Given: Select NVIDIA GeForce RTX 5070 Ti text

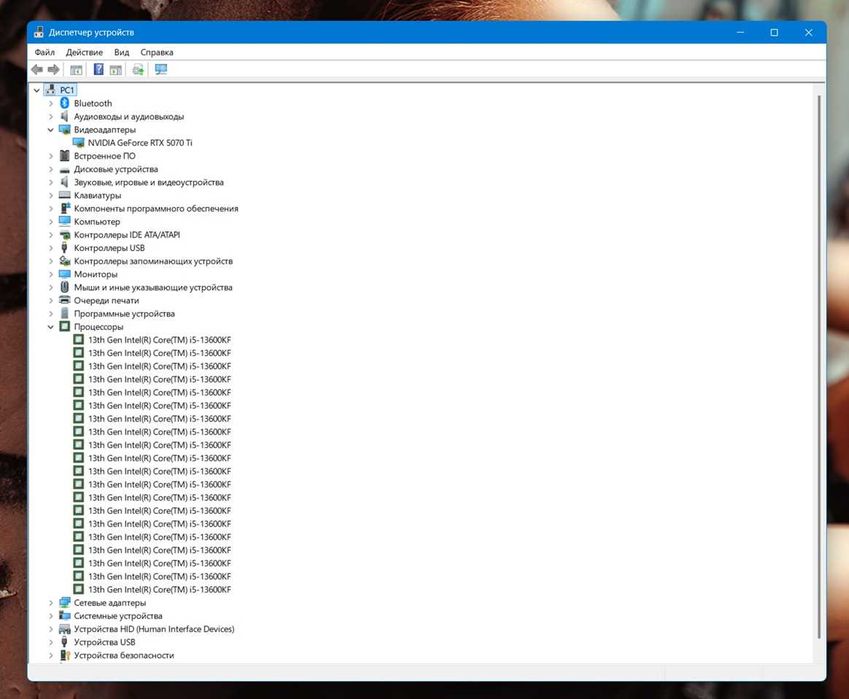Looking at the screenshot, I should coord(140,142).
